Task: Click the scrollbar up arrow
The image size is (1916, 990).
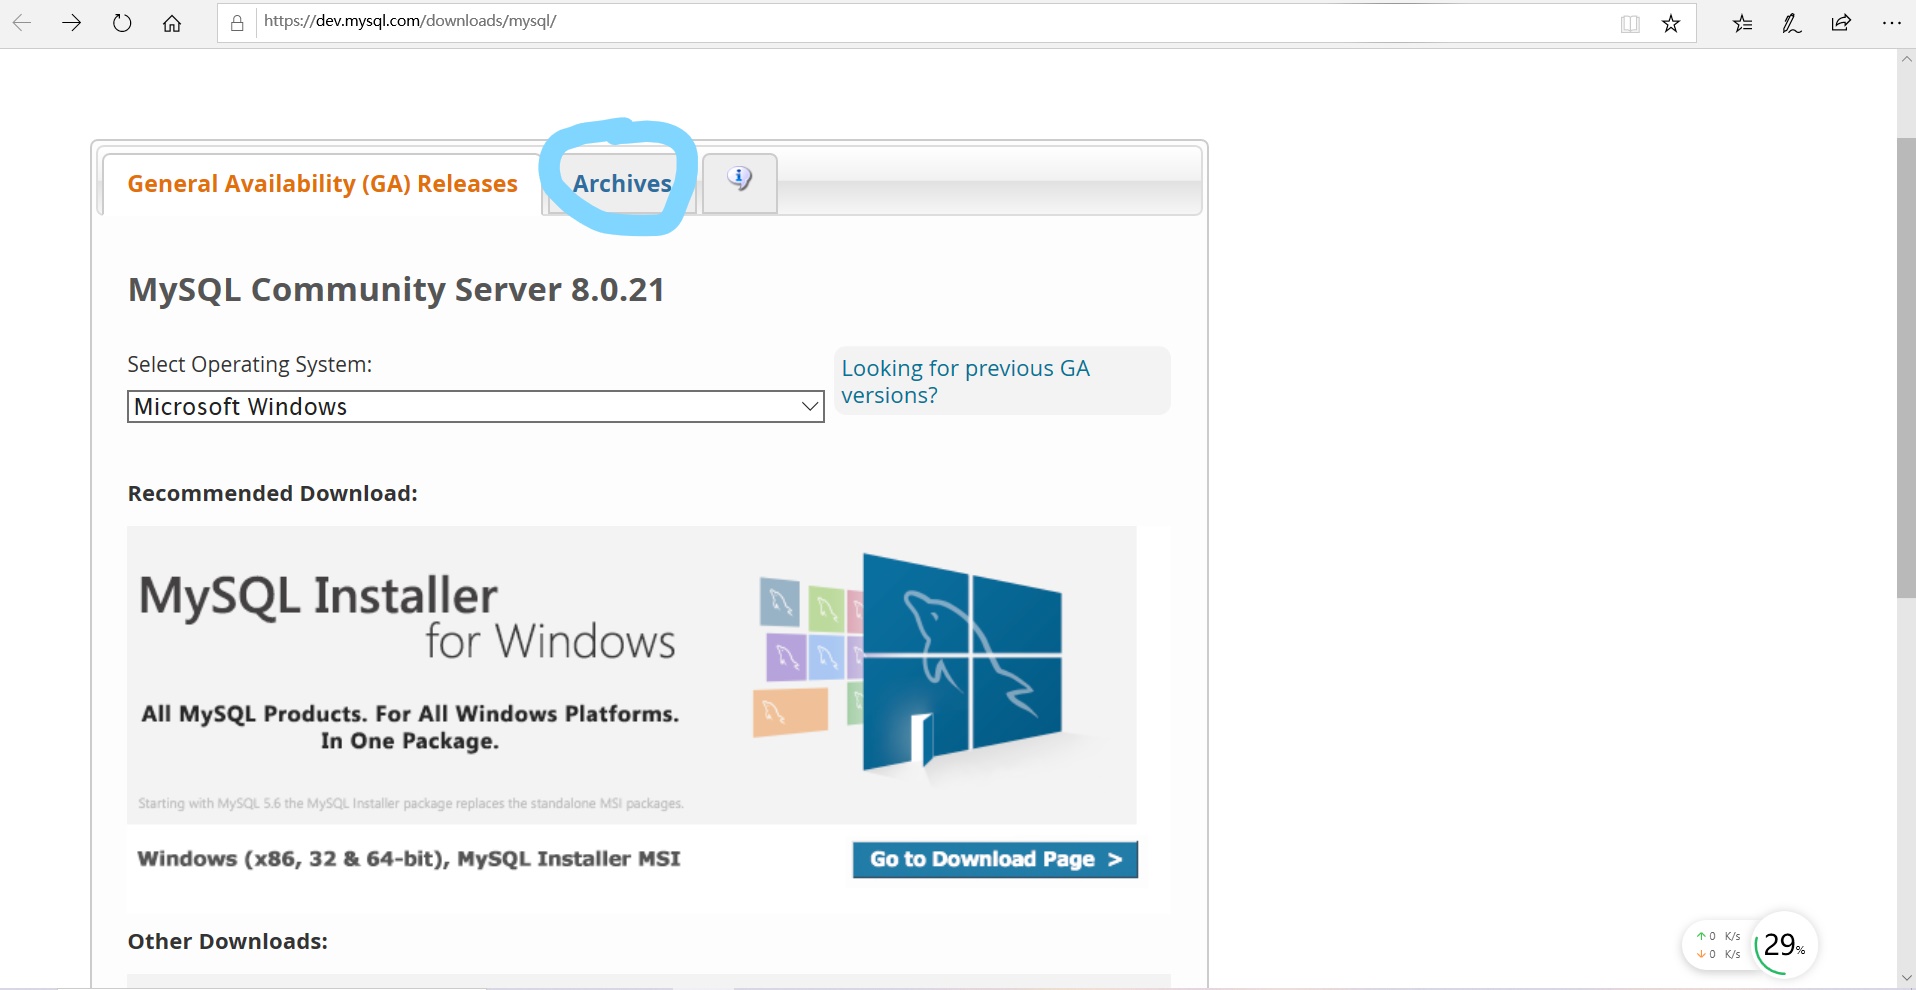Action: tap(1906, 59)
